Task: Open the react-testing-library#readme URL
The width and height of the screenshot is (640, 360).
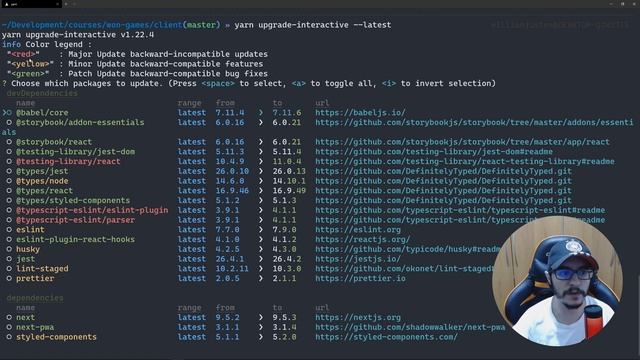Action: tap(465, 162)
